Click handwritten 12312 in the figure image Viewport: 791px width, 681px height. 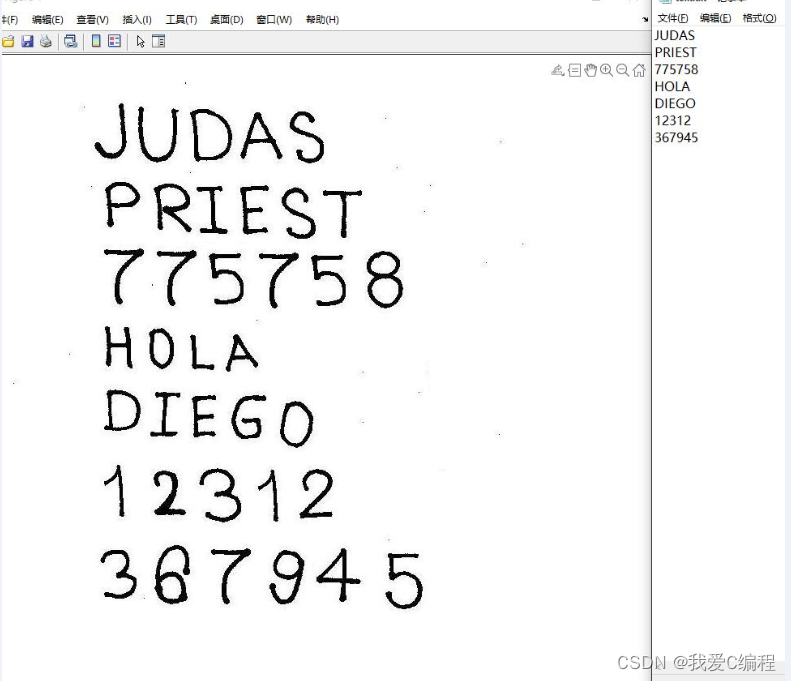(x=219, y=493)
